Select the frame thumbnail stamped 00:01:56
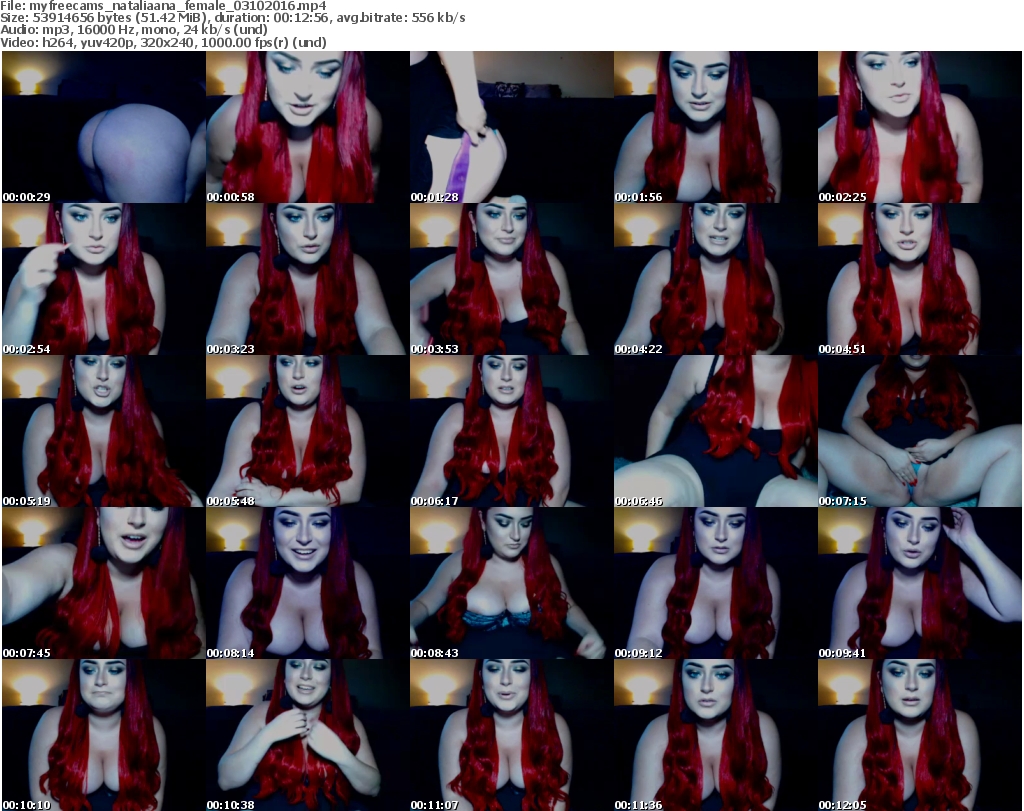Screen dimensions: 1024x811 [715, 127]
